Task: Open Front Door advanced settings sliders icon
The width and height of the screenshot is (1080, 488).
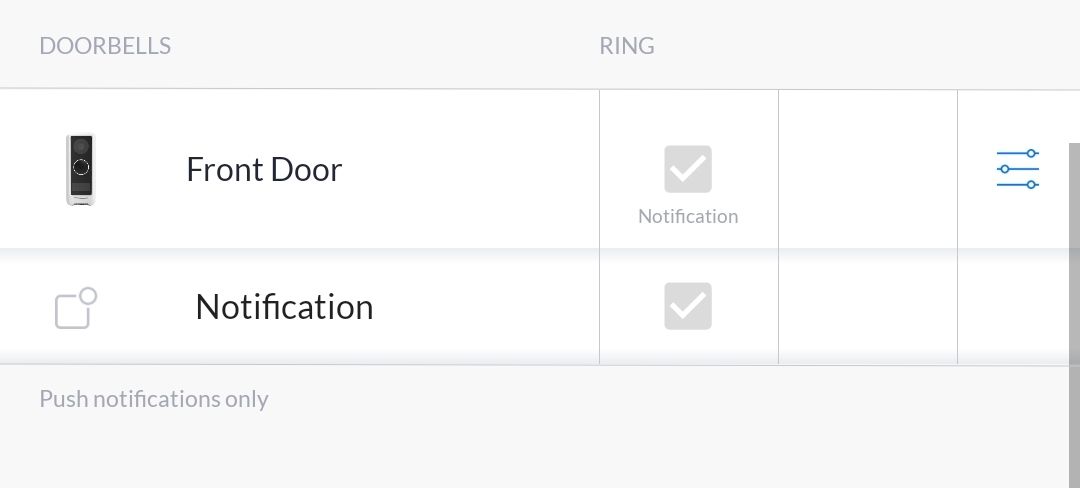Action: [1018, 169]
